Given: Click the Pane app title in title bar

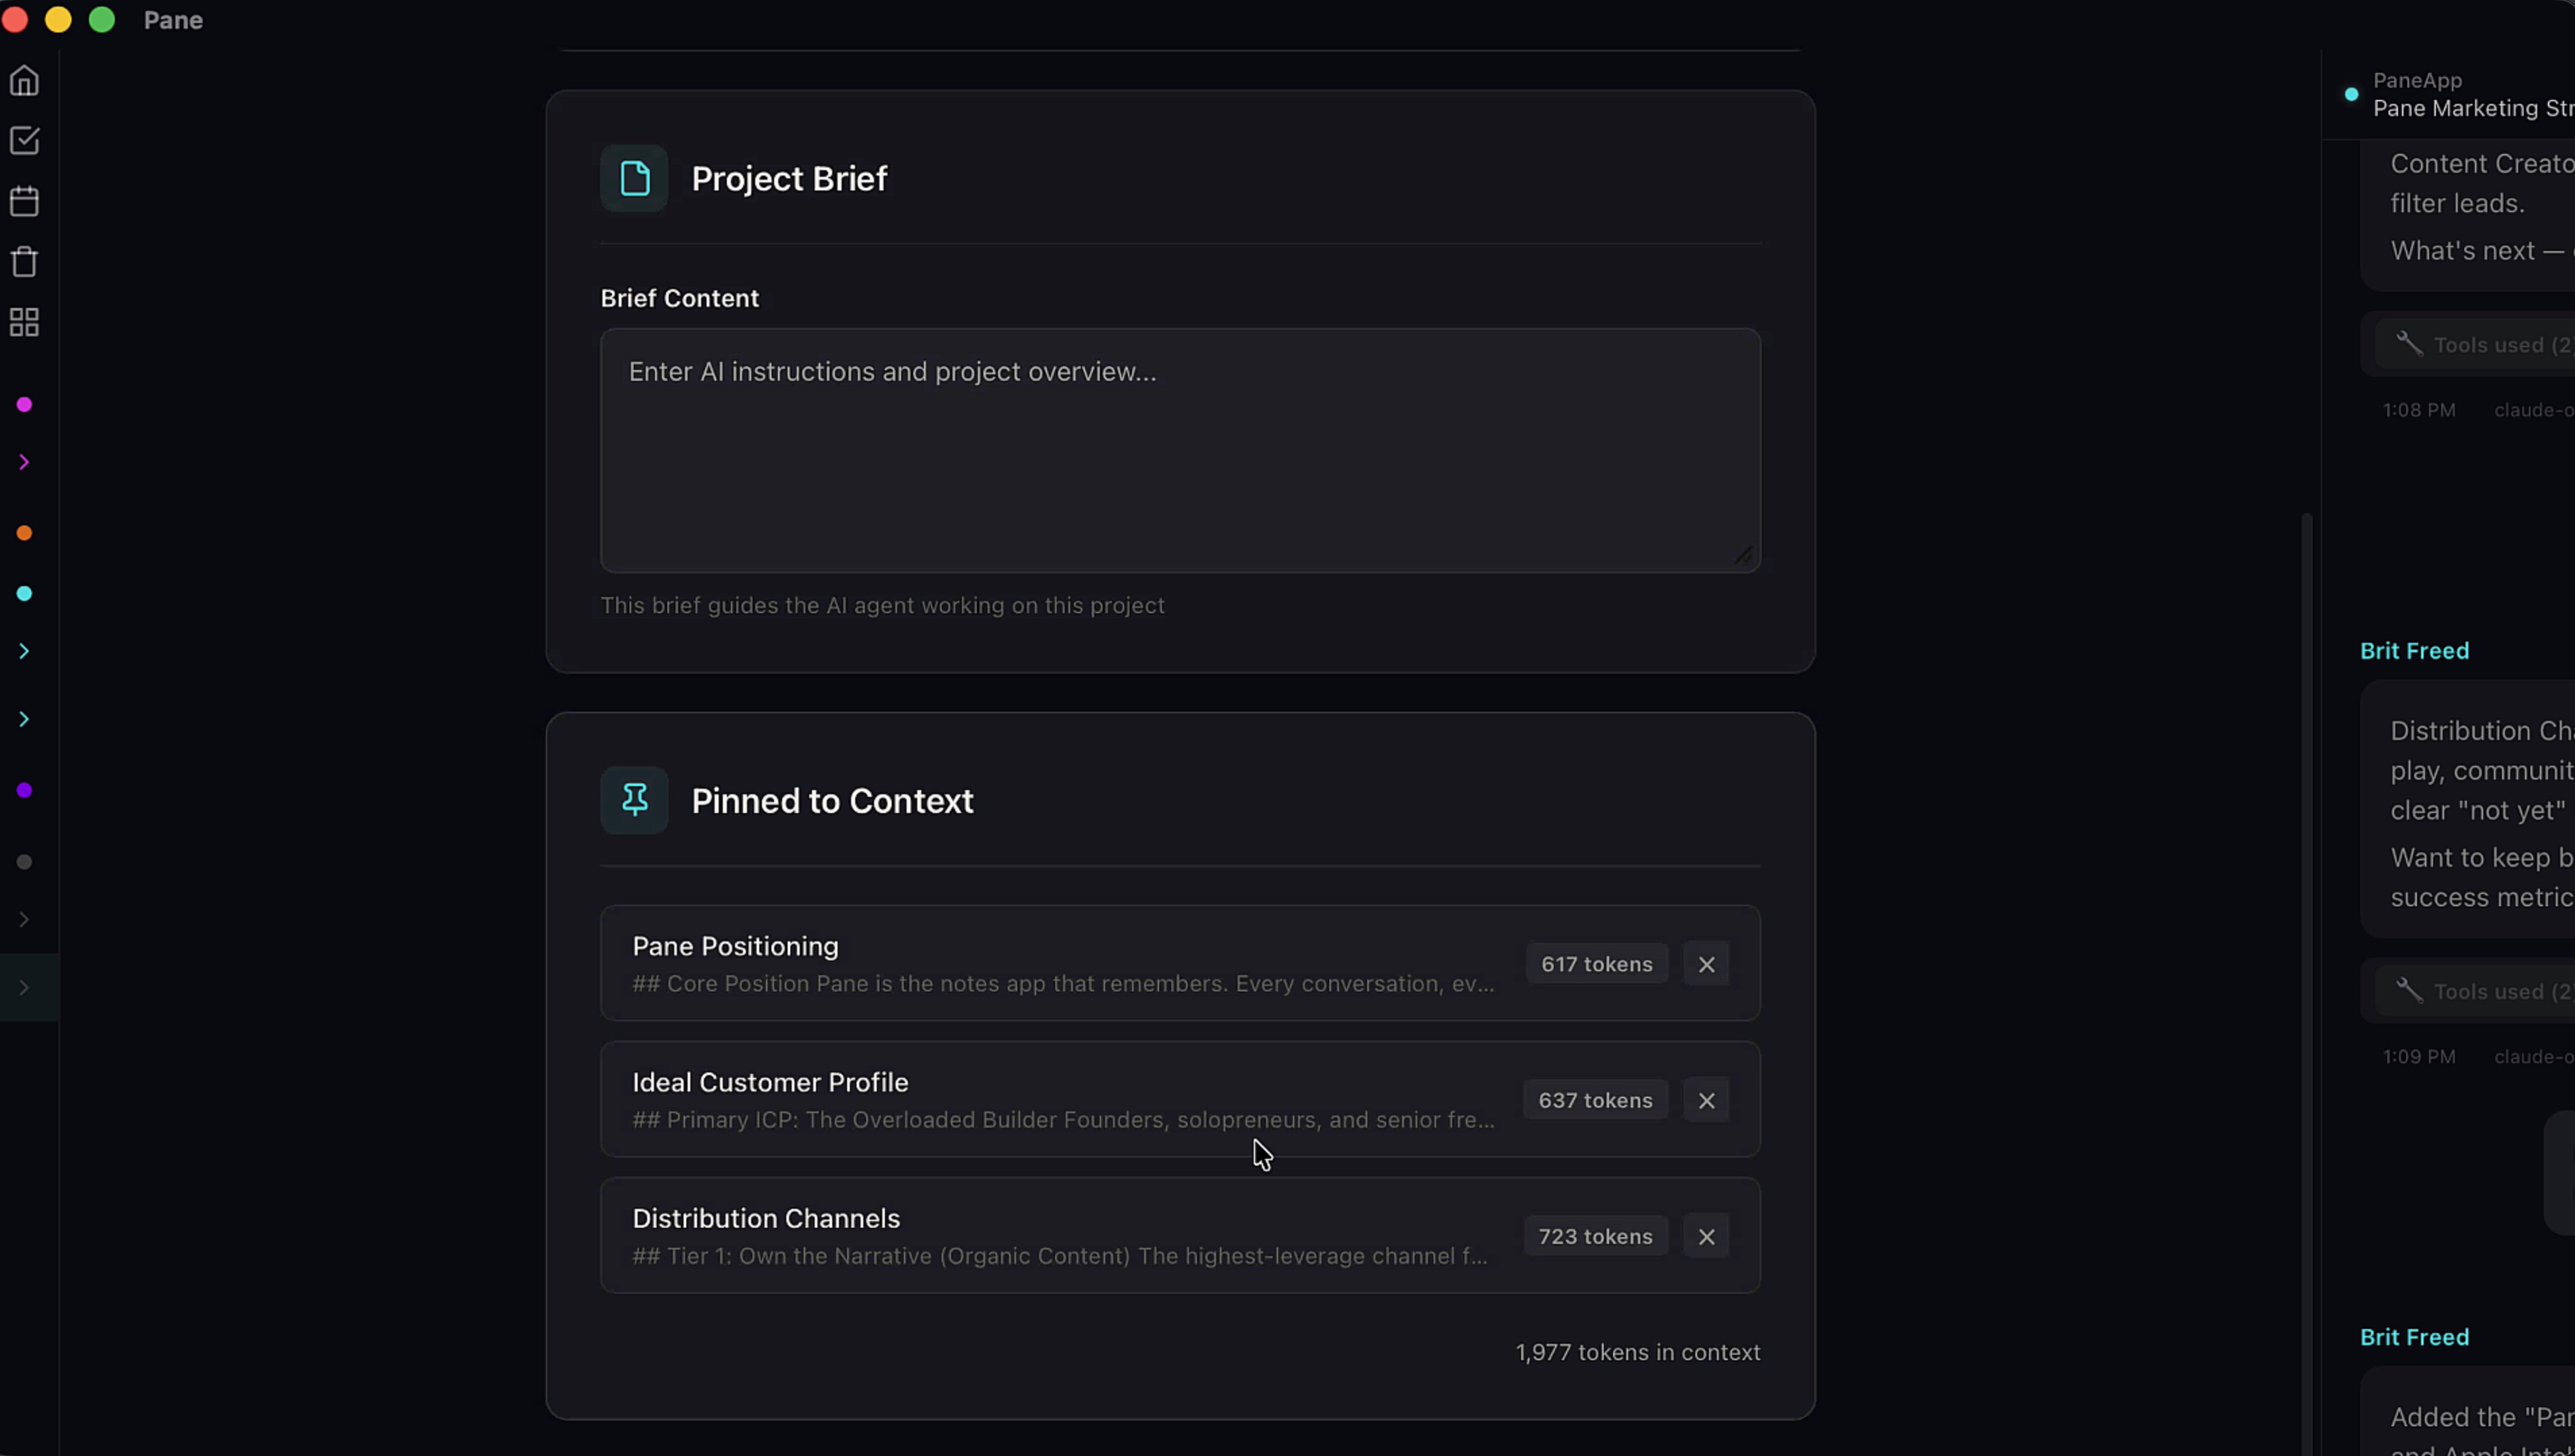Looking at the screenshot, I should pos(173,20).
